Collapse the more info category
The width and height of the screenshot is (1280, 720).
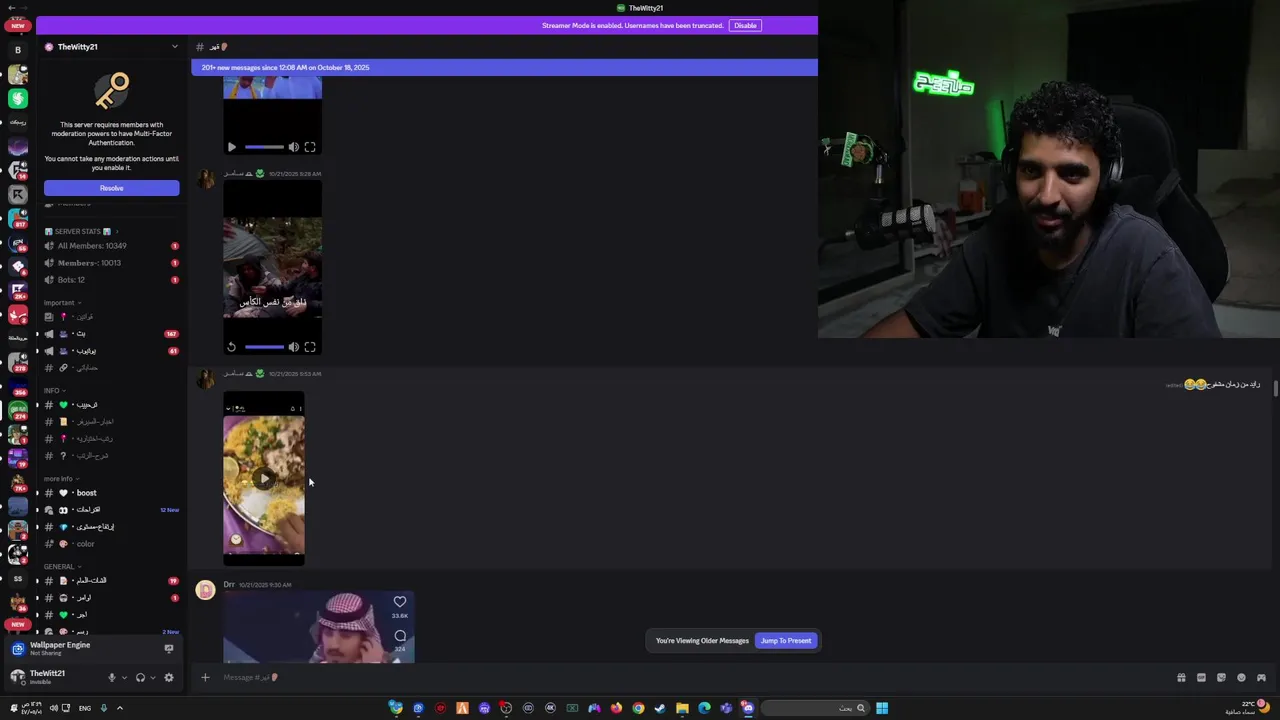61,478
